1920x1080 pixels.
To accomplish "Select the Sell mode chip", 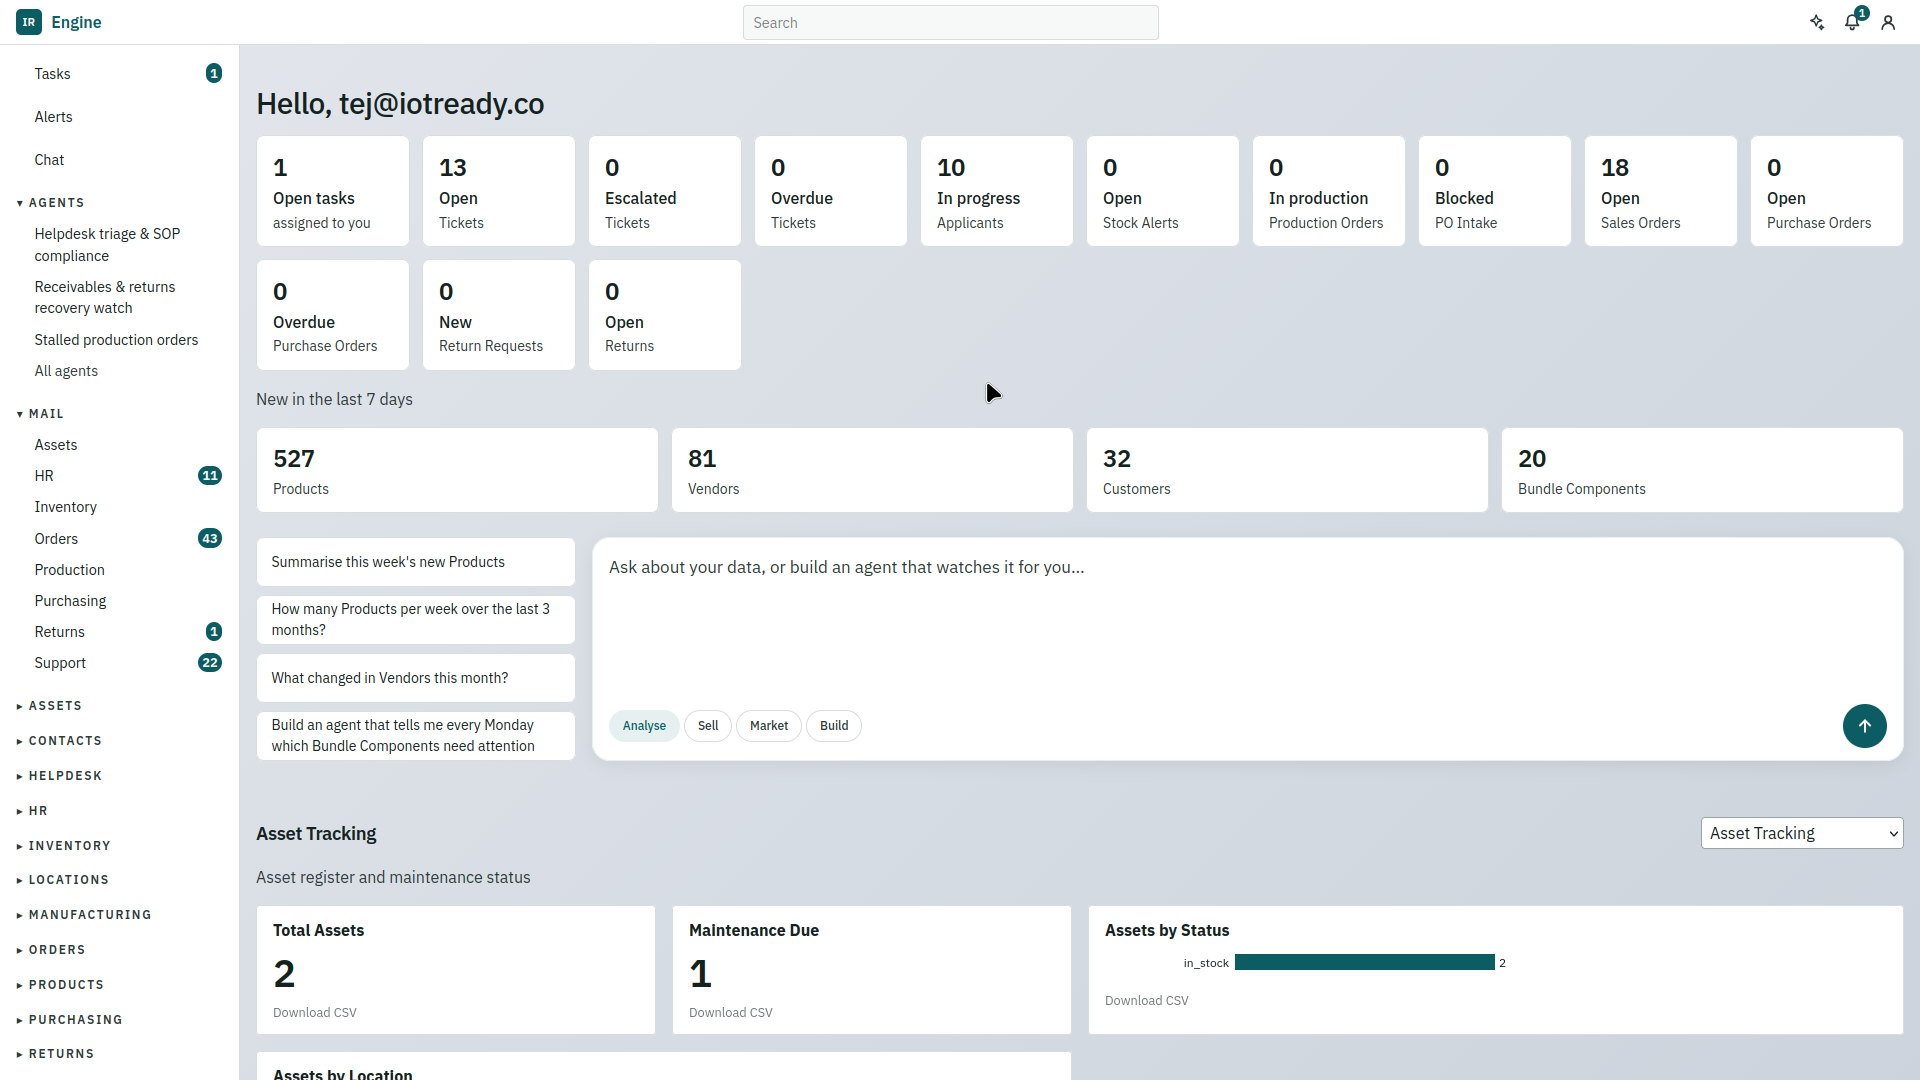I will click(708, 726).
